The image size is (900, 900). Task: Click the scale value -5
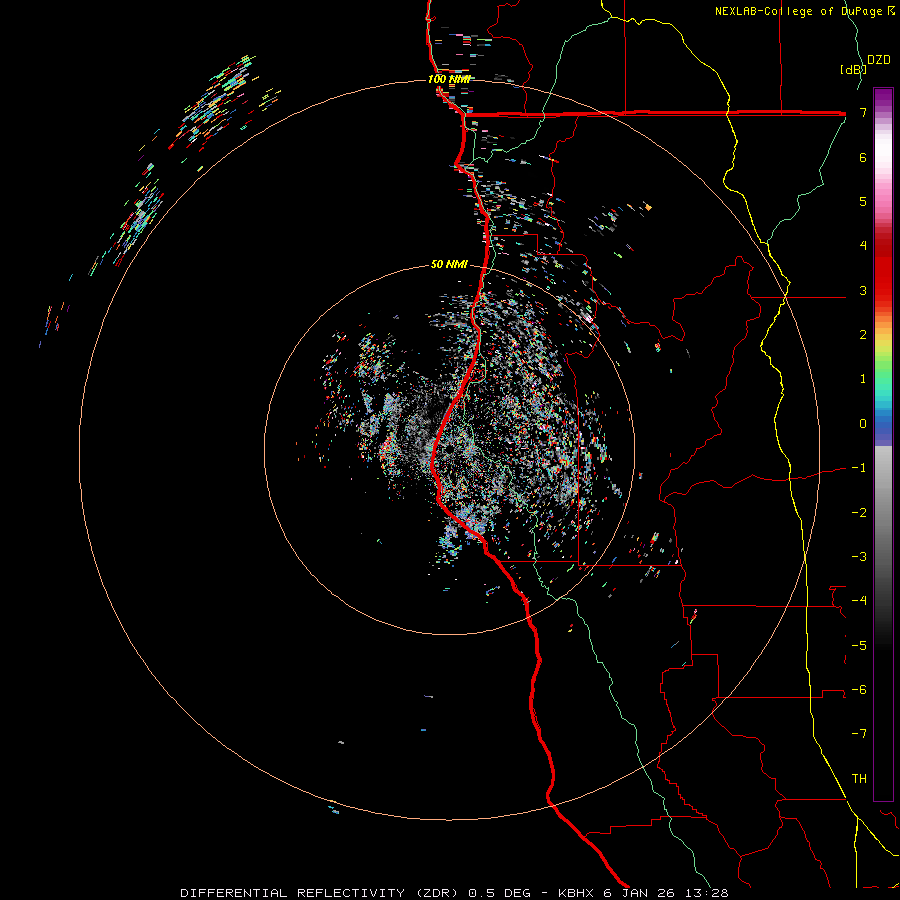(859, 645)
